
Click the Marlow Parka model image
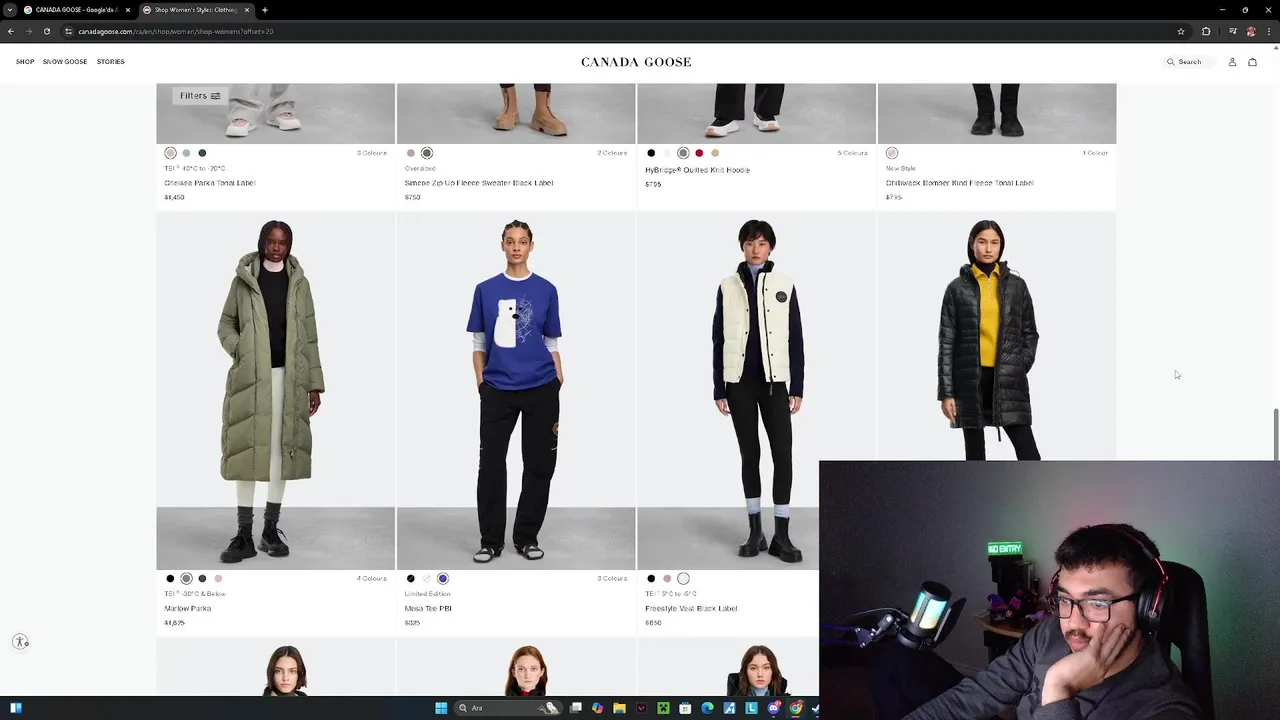[x=275, y=391]
